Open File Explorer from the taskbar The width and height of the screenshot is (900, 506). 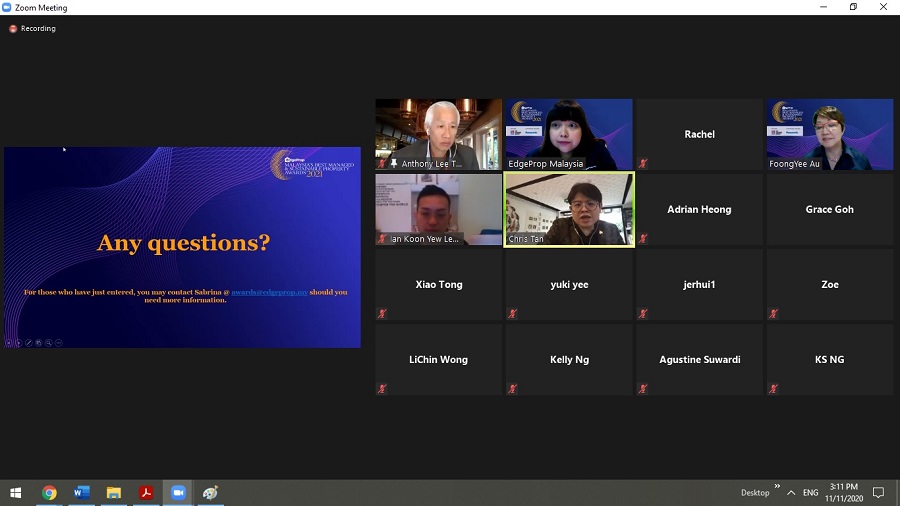tap(114, 493)
